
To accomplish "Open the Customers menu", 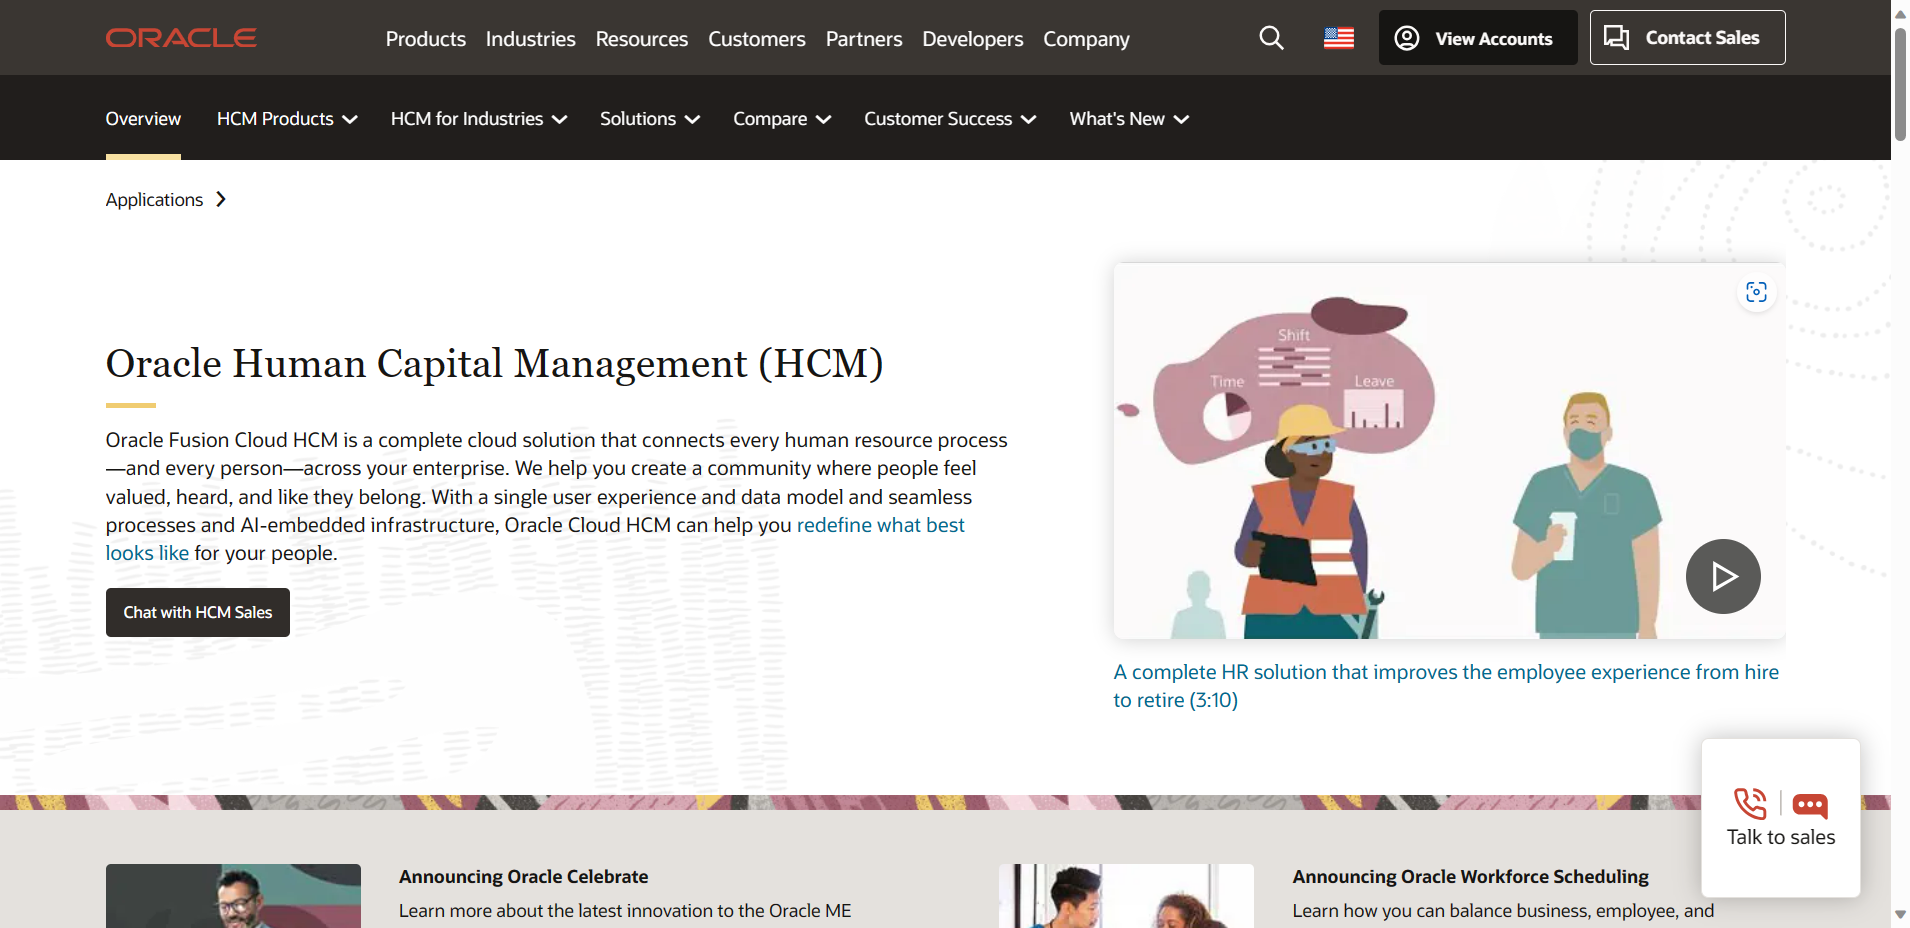I will click(757, 39).
